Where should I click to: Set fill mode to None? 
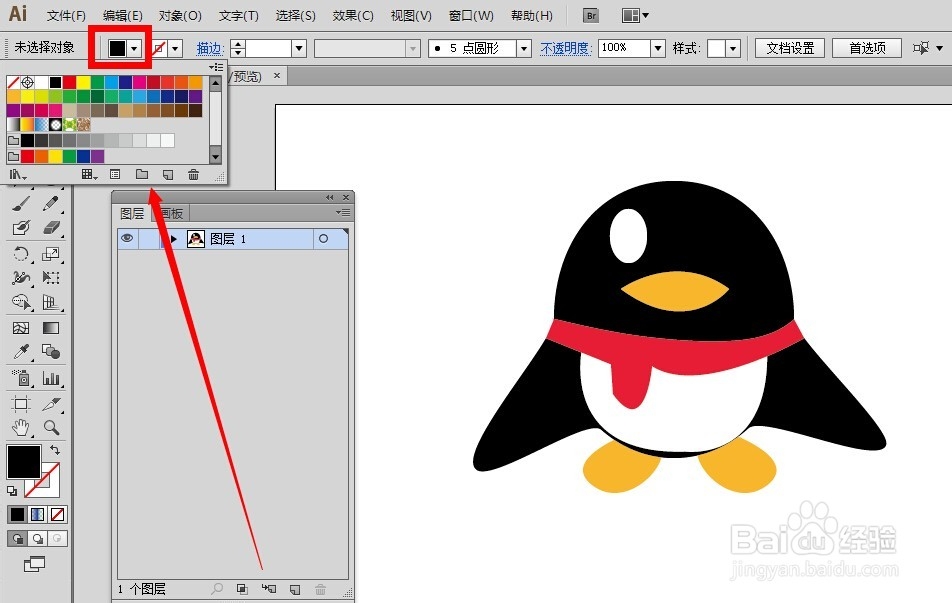pyautogui.click(x=57, y=515)
